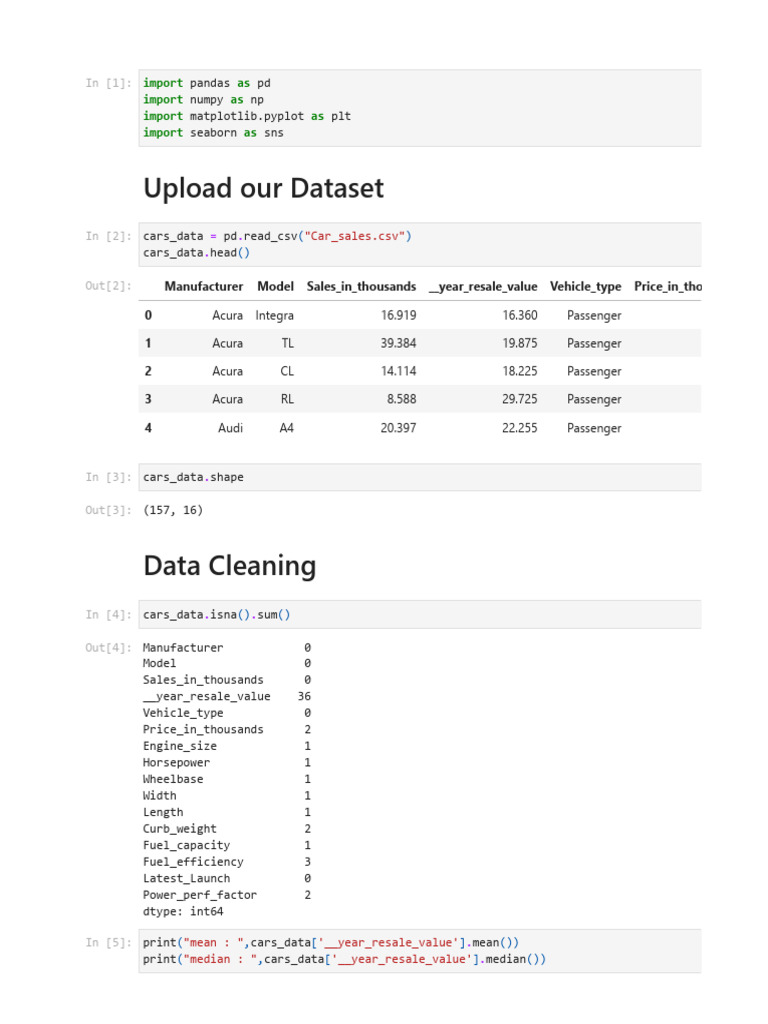Click the __year_resale_value column header
The height and width of the screenshot is (1024, 768).
[483, 286]
